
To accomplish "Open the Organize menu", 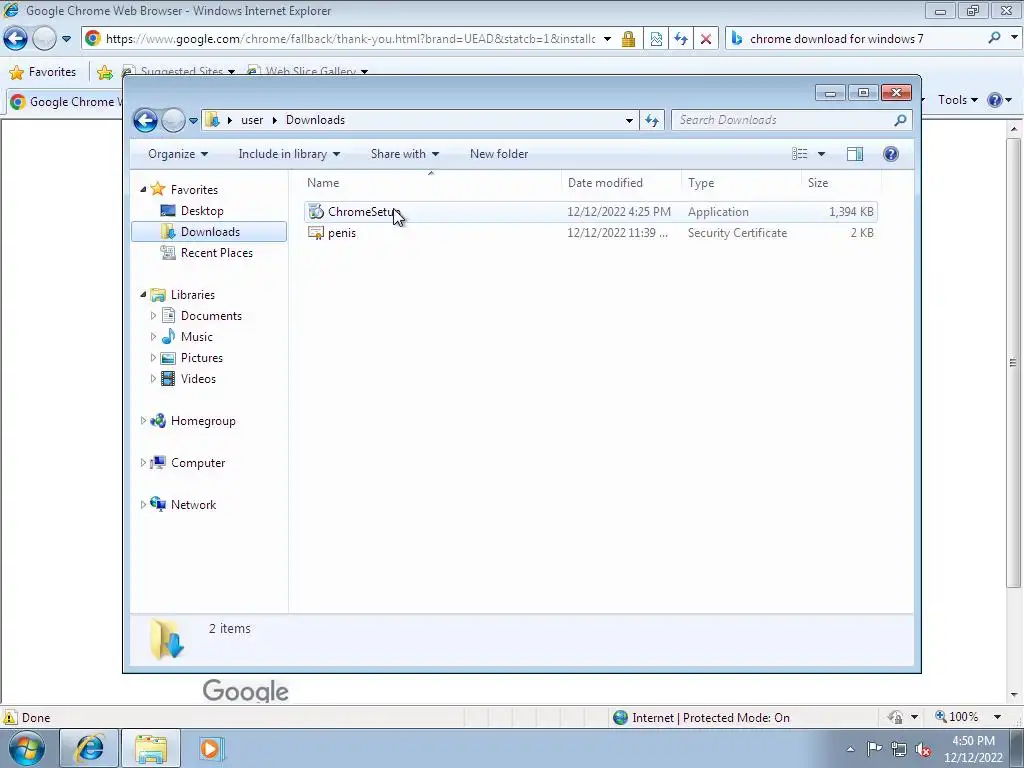I will tap(178, 154).
